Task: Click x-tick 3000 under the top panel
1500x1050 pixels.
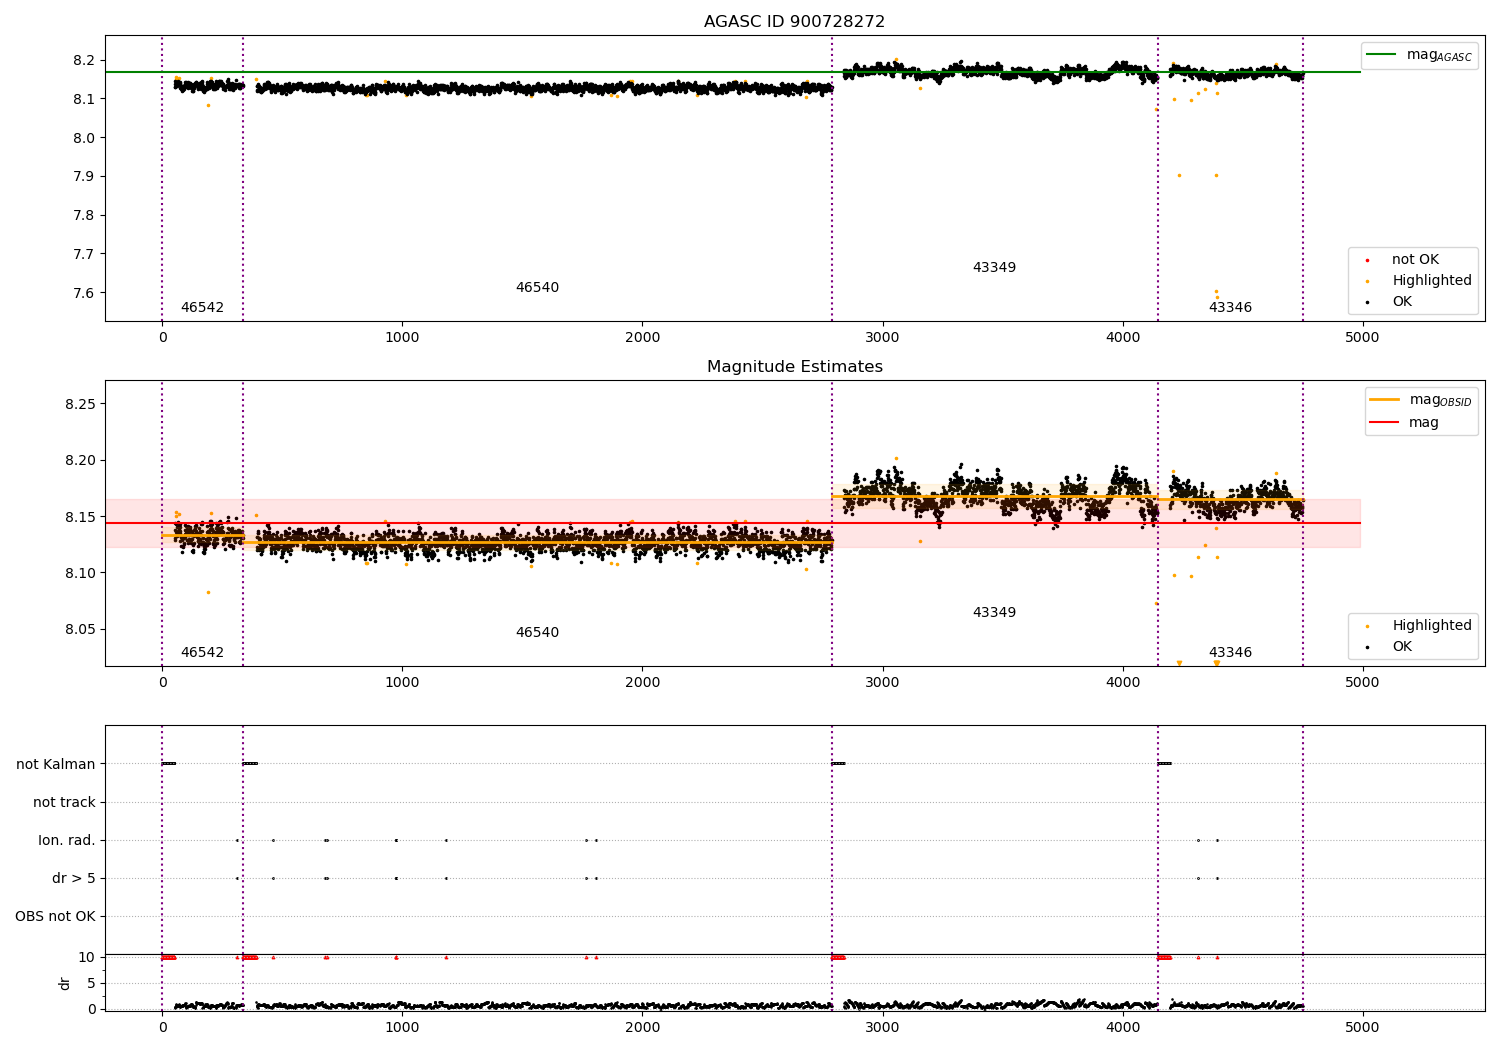Action: 882,338
